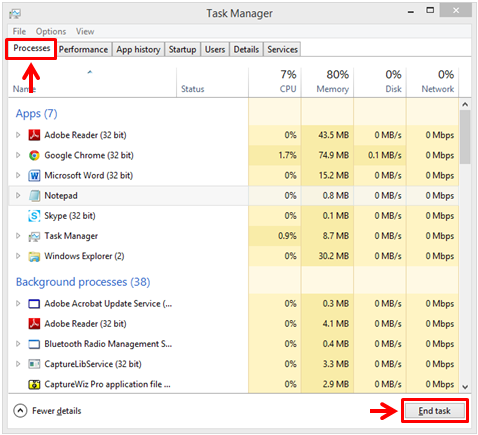The image size is (478, 435).
Task: Minimize the Task Manager window
Action: coord(411,12)
